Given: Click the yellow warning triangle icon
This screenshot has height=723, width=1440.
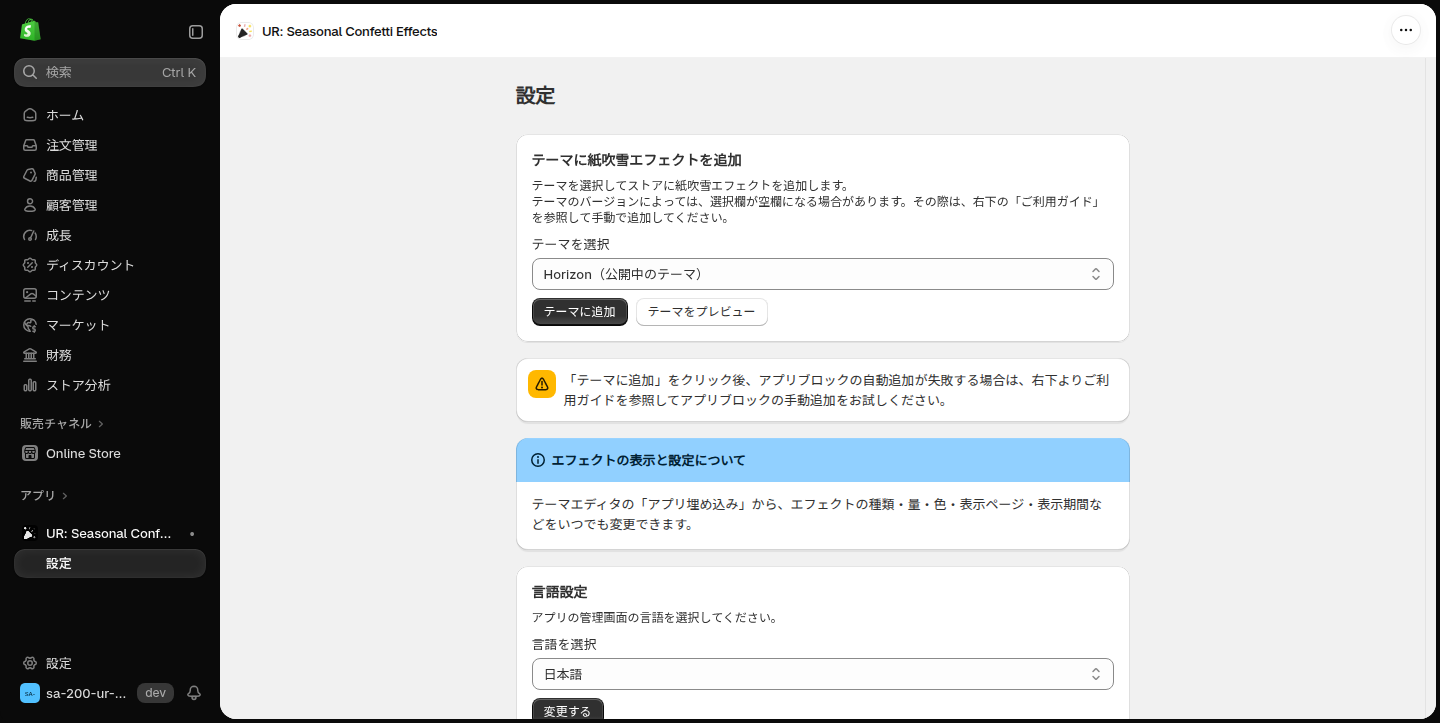Looking at the screenshot, I should tap(542, 384).
